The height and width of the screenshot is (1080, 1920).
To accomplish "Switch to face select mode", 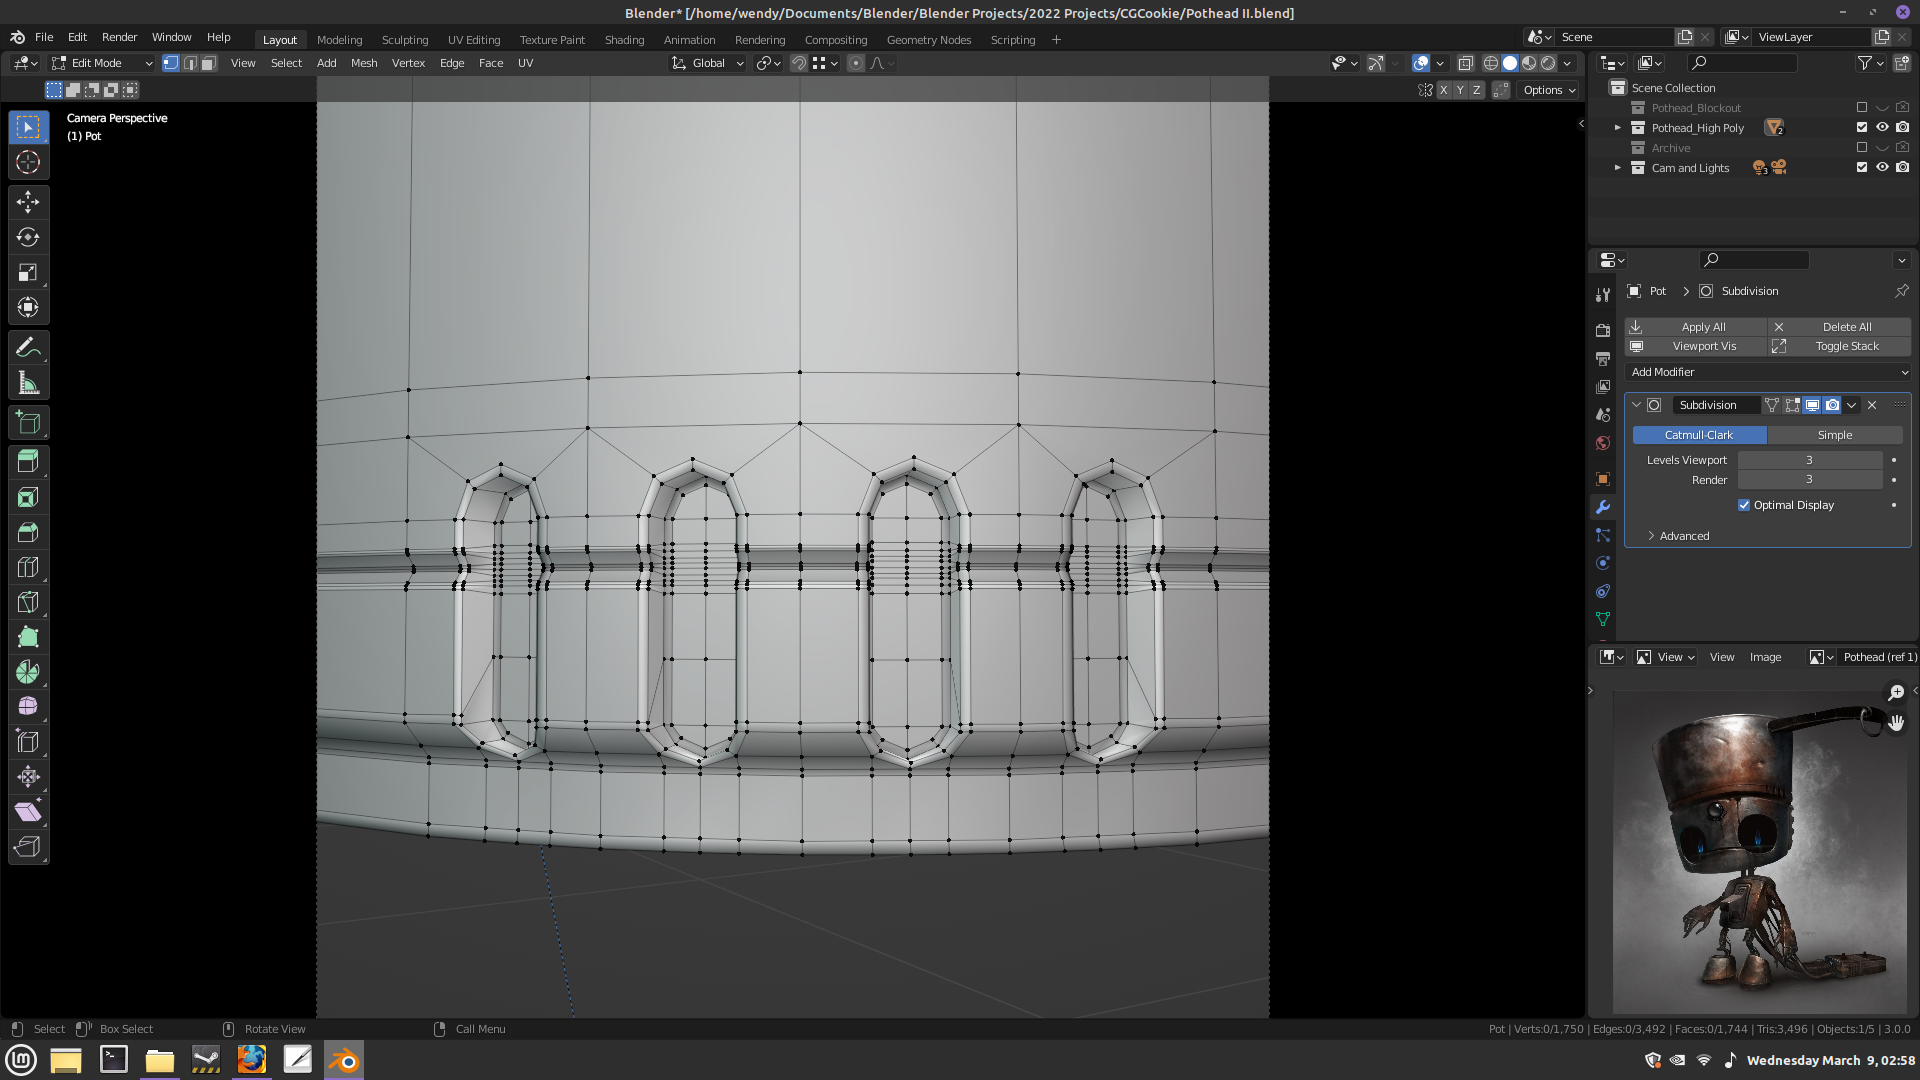I will (208, 63).
